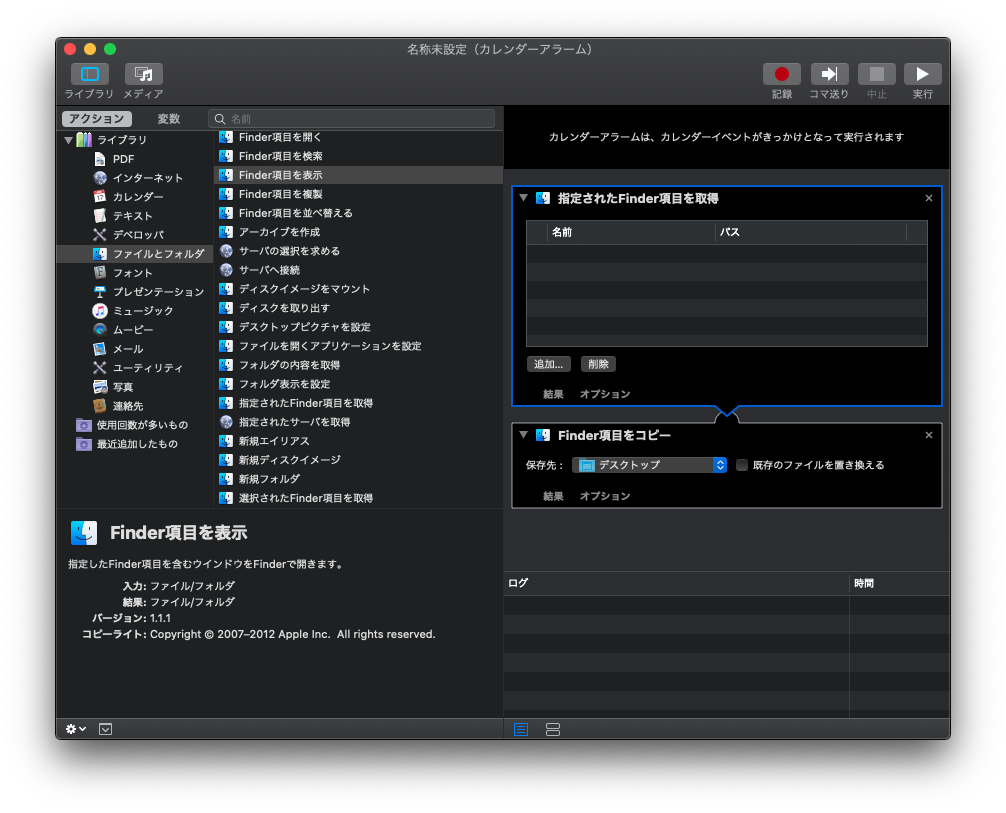Image resolution: width=1006 pixels, height=813 pixels.
Task: Click the 削除 button
Action: [x=598, y=364]
